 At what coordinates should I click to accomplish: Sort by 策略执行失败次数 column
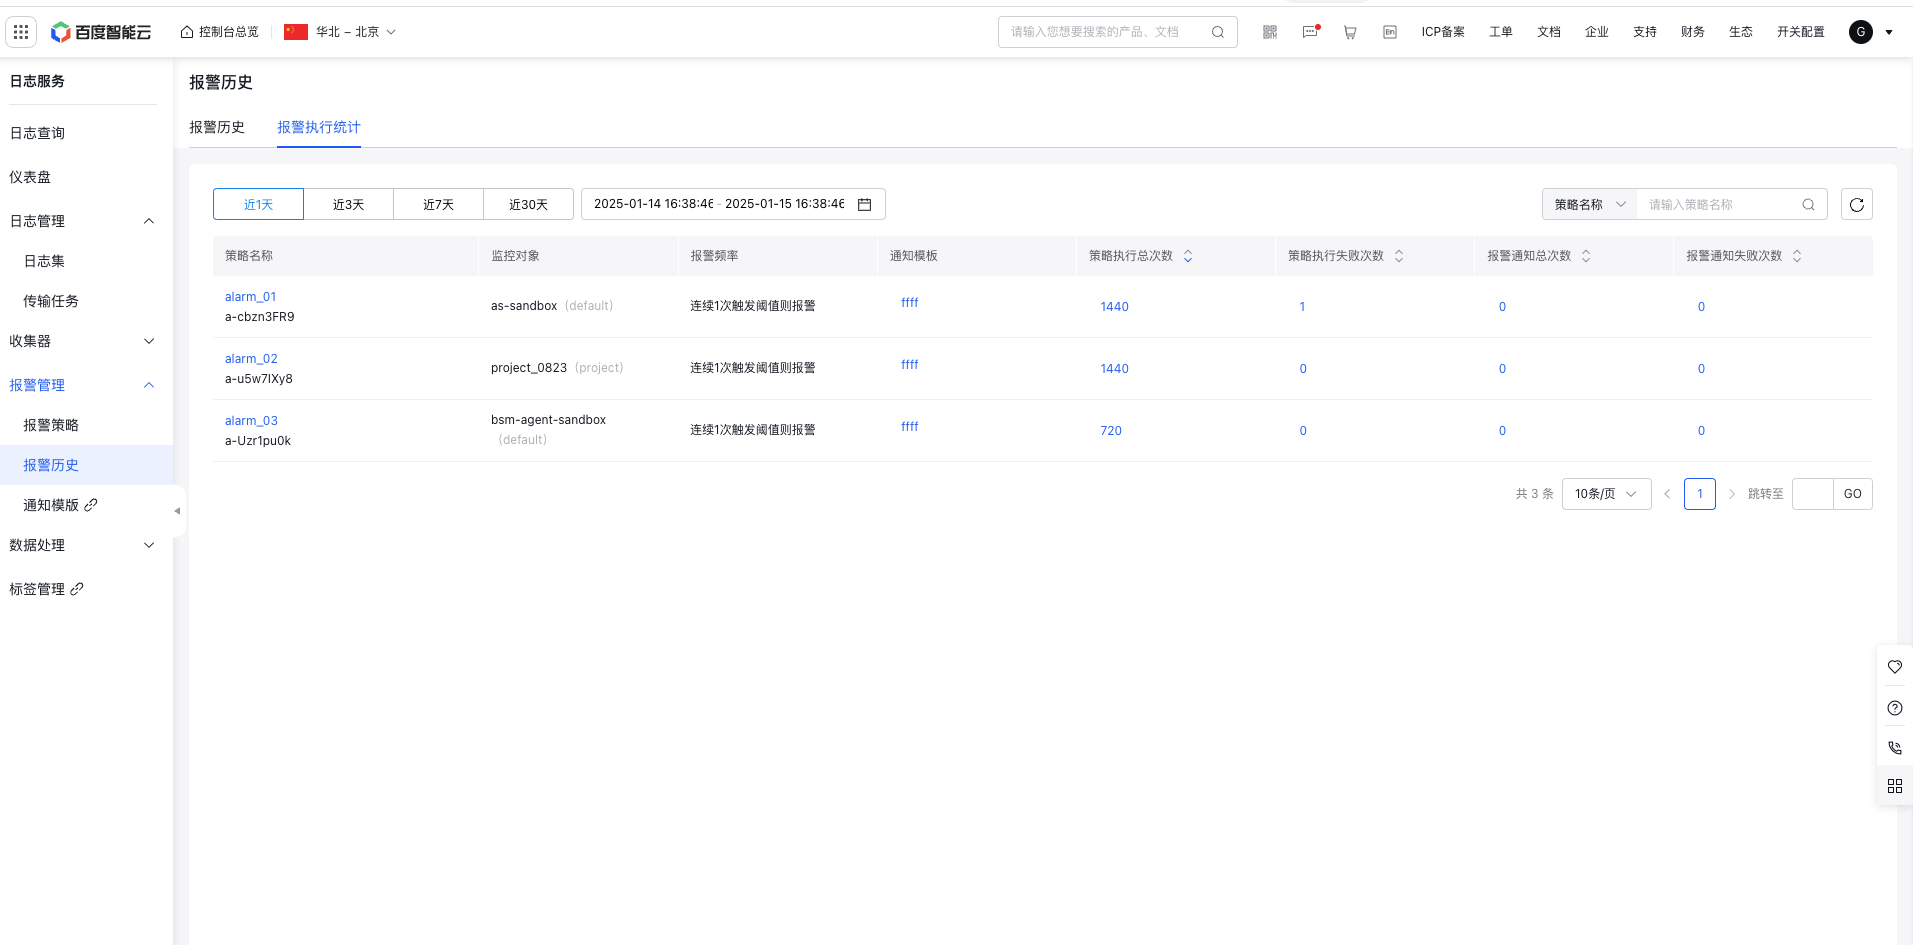pyautogui.click(x=1399, y=256)
